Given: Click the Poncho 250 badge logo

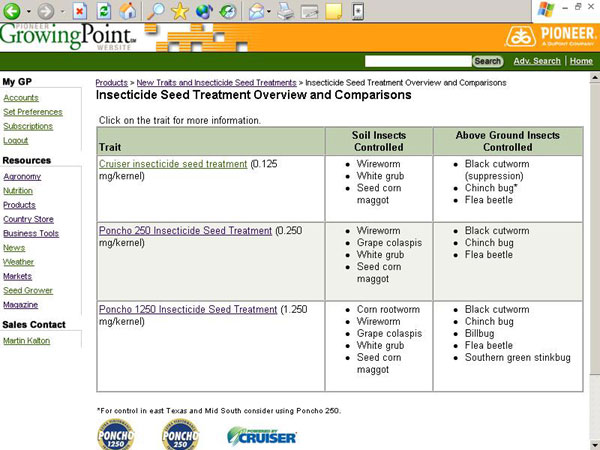Looking at the screenshot, I should (x=180, y=435).
